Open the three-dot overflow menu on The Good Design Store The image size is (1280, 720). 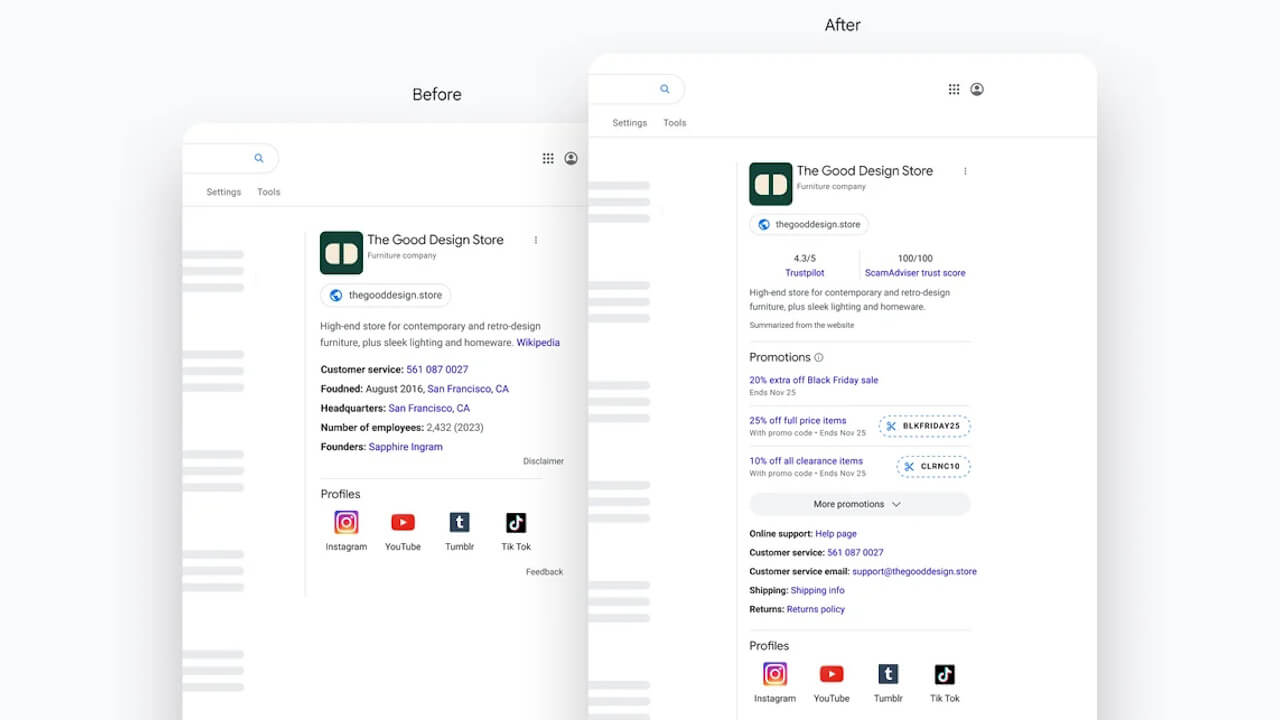coord(965,171)
